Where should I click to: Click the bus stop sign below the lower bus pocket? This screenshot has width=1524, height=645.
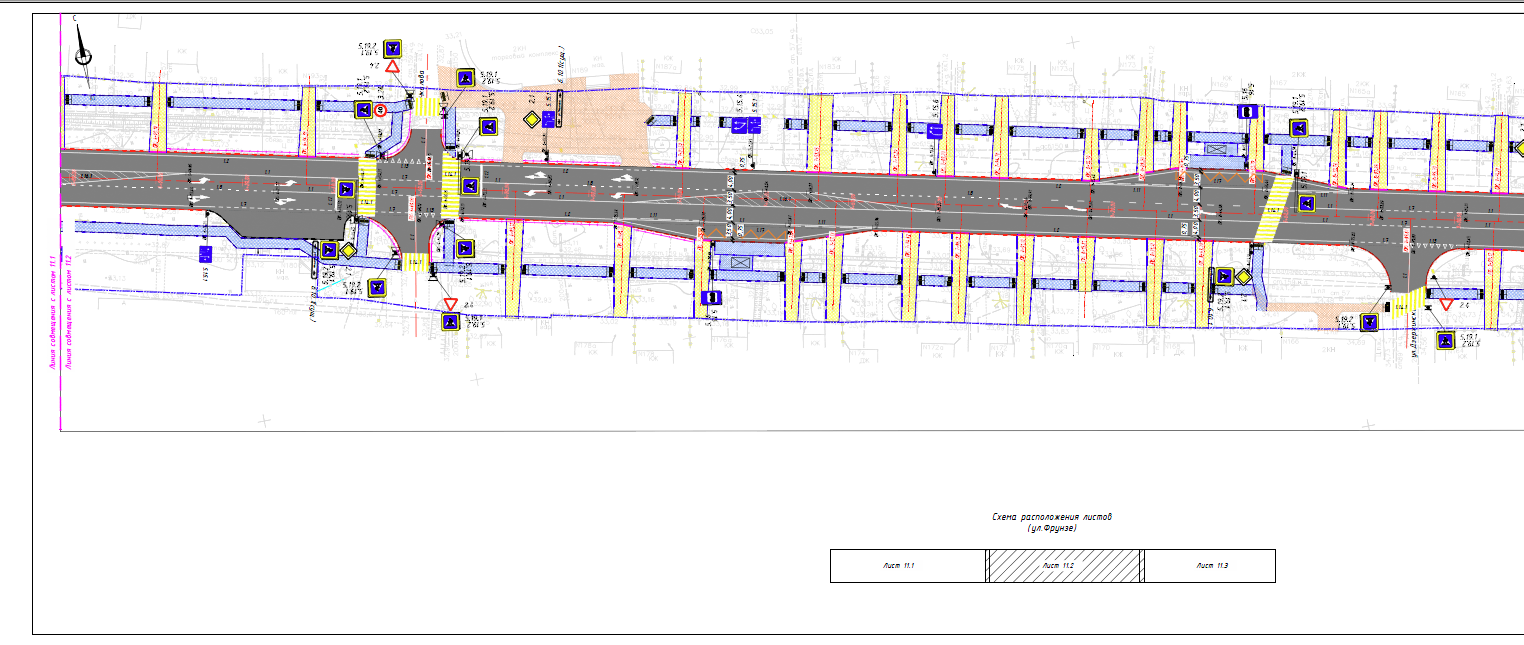(x=711, y=298)
